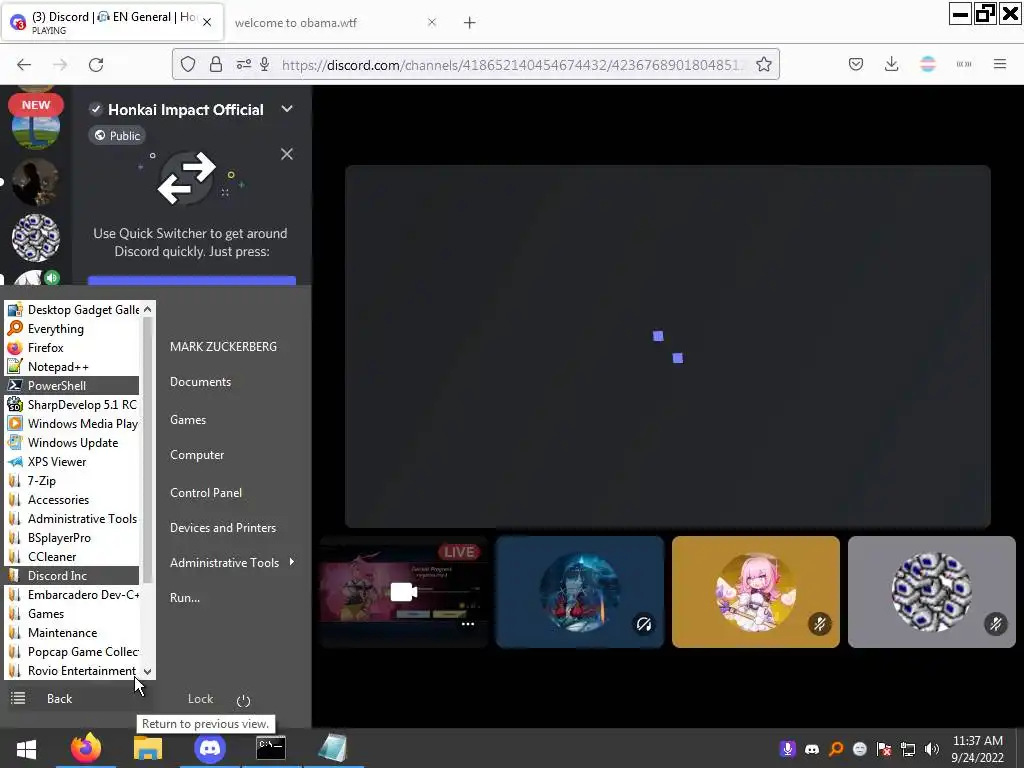Open SharpDevelop 5.1 RC entry

pyautogui.click(x=72, y=404)
